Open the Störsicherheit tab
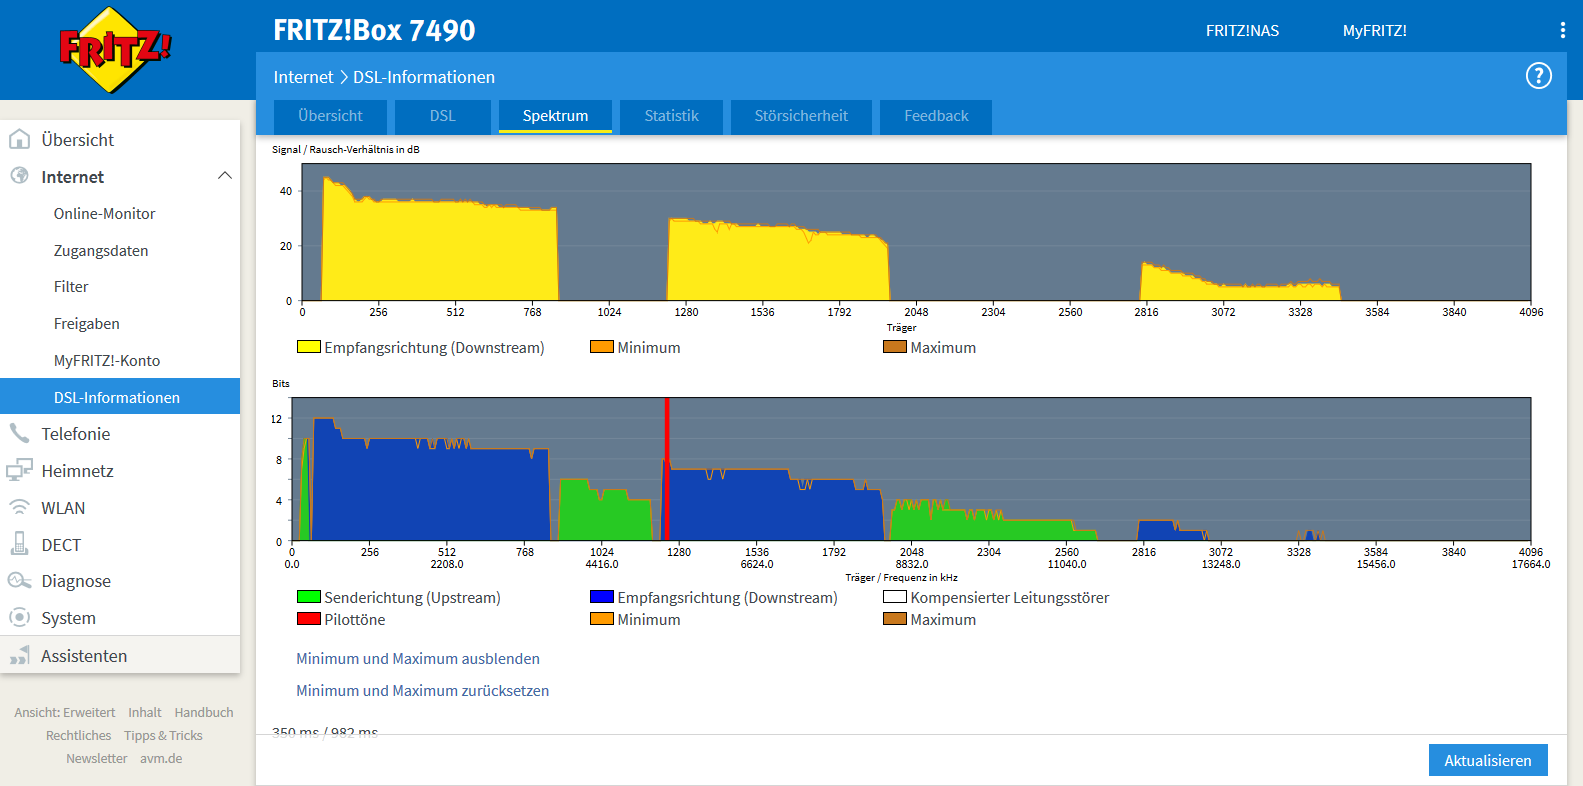Viewport: 1583px width, 786px height. tap(801, 116)
